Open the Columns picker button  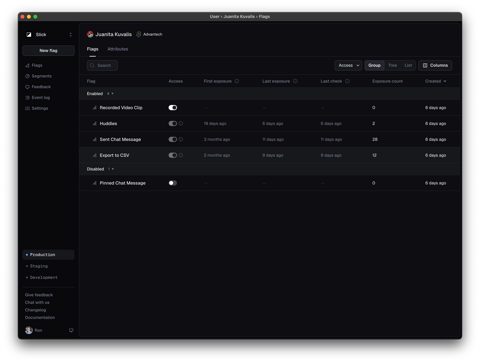(435, 66)
